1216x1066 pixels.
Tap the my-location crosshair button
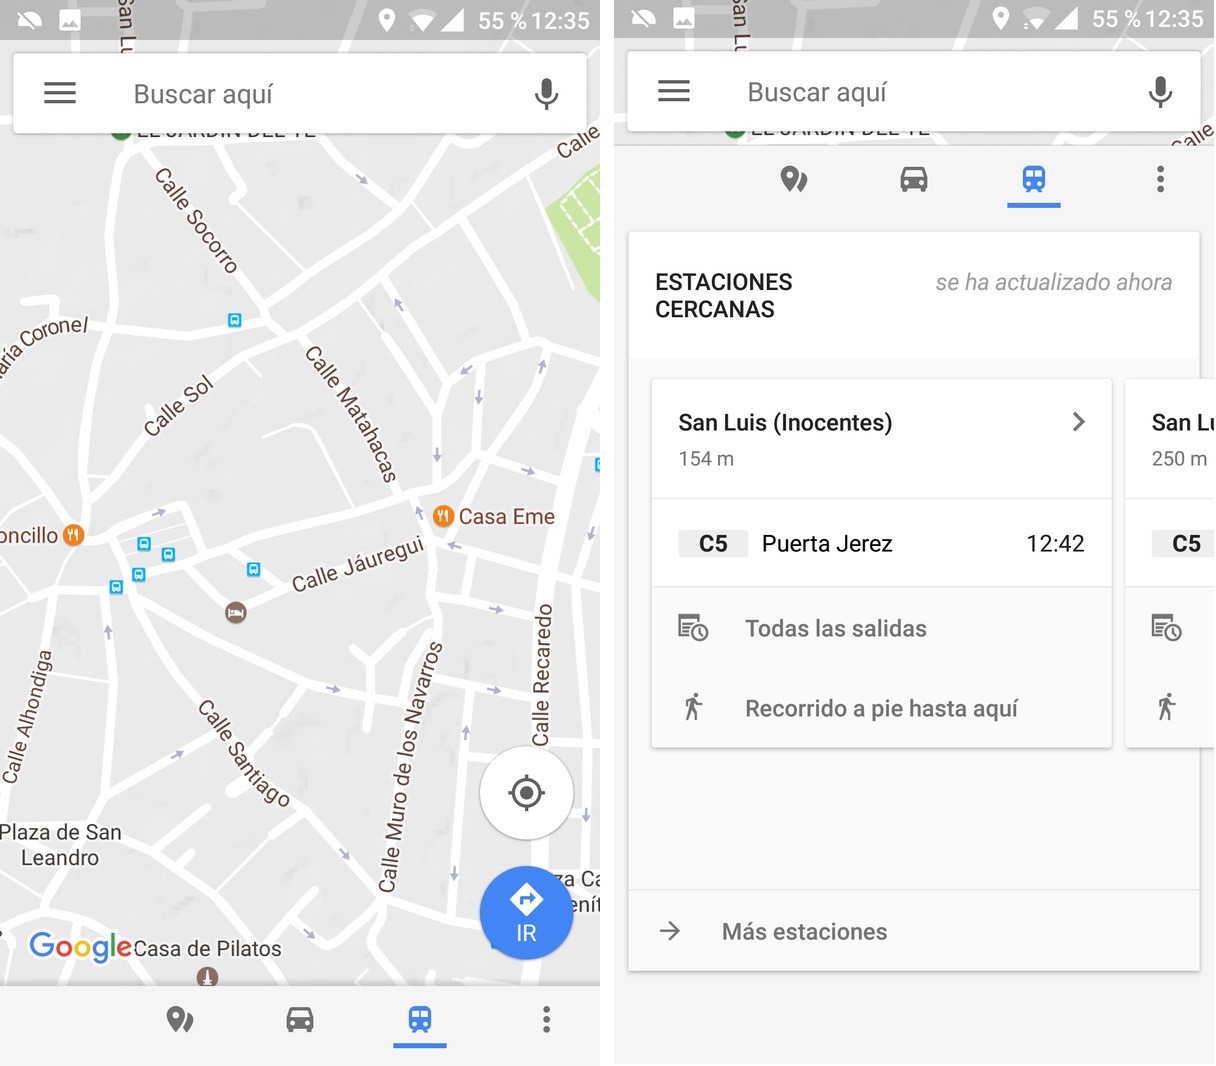tap(526, 792)
